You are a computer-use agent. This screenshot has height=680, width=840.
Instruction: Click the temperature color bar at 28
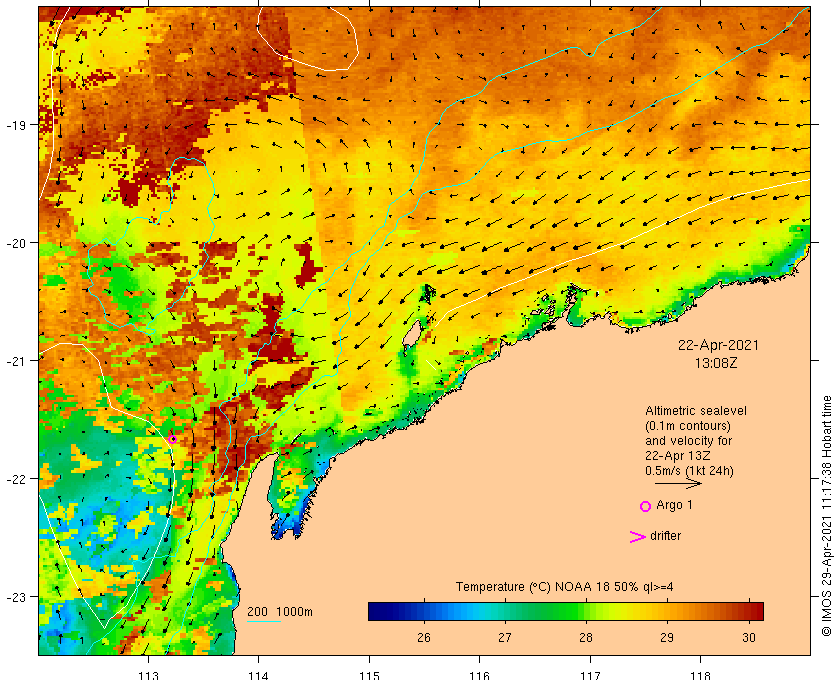click(x=586, y=611)
